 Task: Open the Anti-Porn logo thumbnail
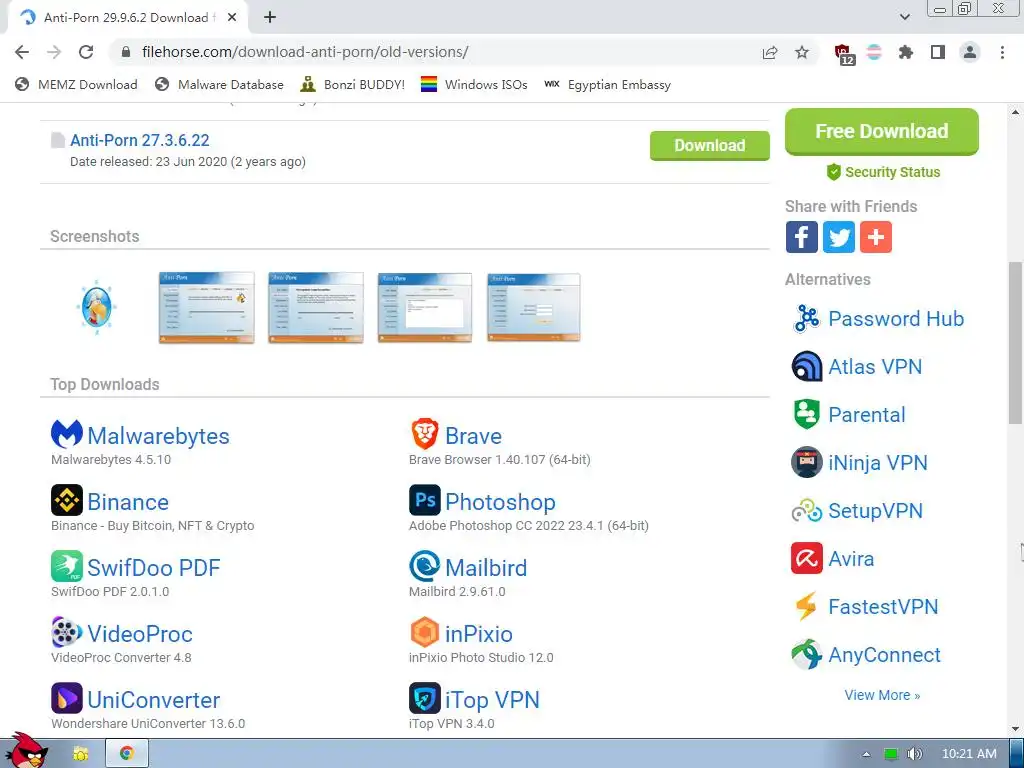click(x=97, y=308)
